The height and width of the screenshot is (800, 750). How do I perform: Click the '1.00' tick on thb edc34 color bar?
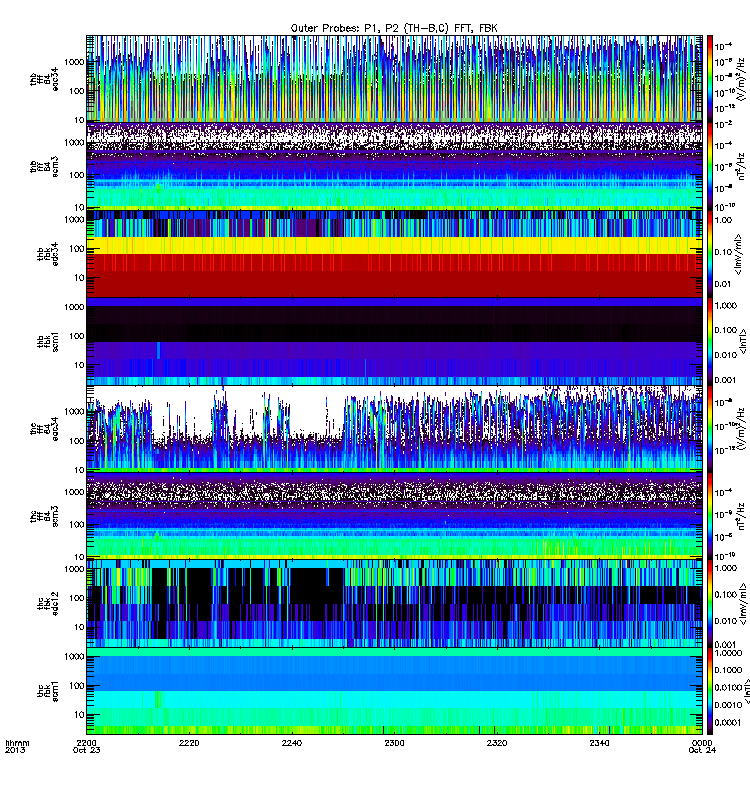tap(723, 220)
